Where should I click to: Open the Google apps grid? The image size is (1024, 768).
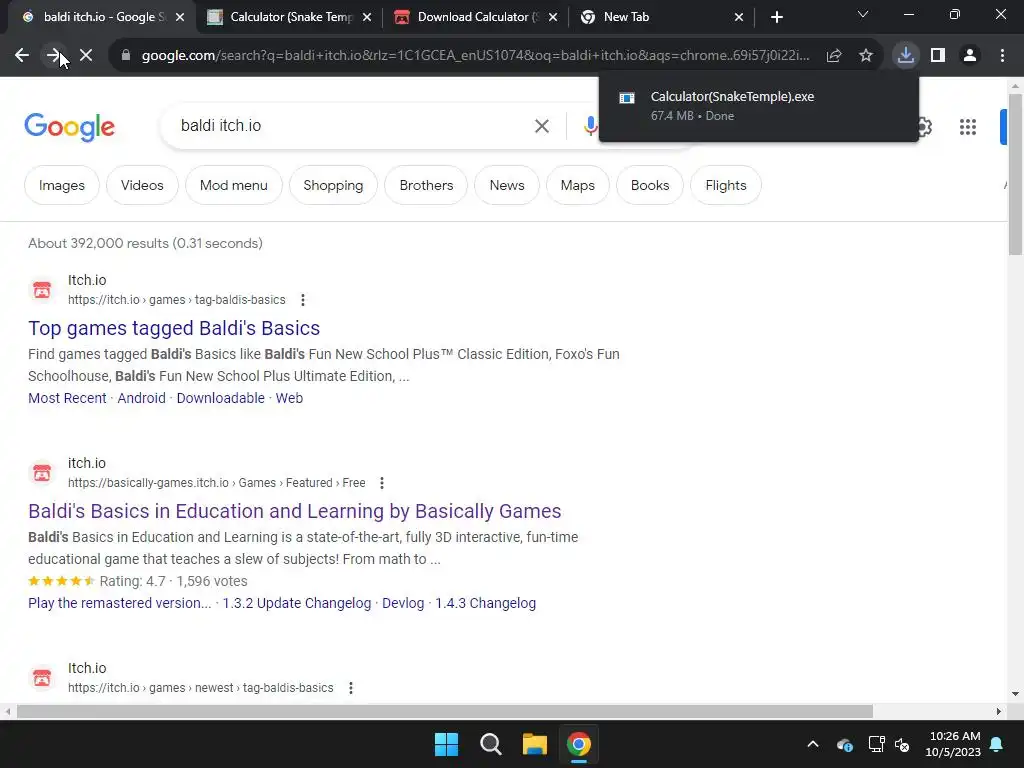click(968, 127)
